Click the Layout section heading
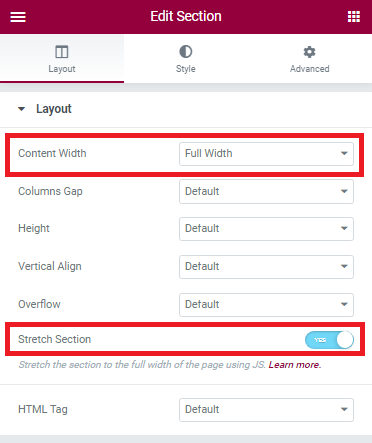Screen dimensions: 372x443 pyautogui.click(x=54, y=109)
